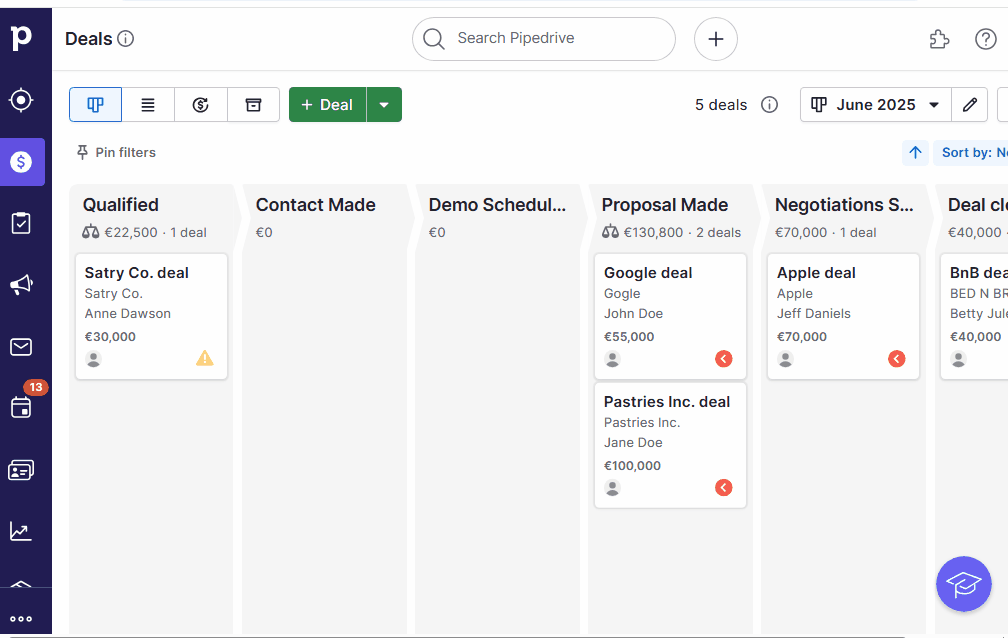Open Campaigns megaphone icon in sidebar
This screenshot has height=638, width=1008.
[x=21, y=285]
